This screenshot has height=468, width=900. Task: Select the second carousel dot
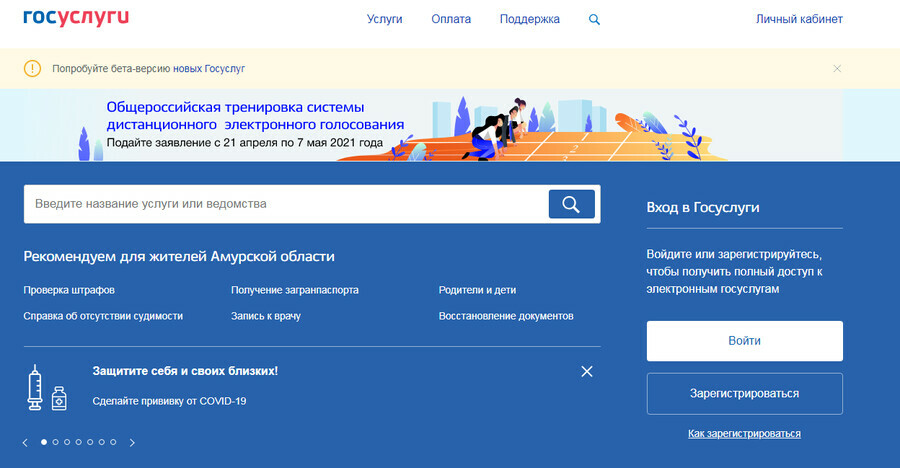click(55, 442)
